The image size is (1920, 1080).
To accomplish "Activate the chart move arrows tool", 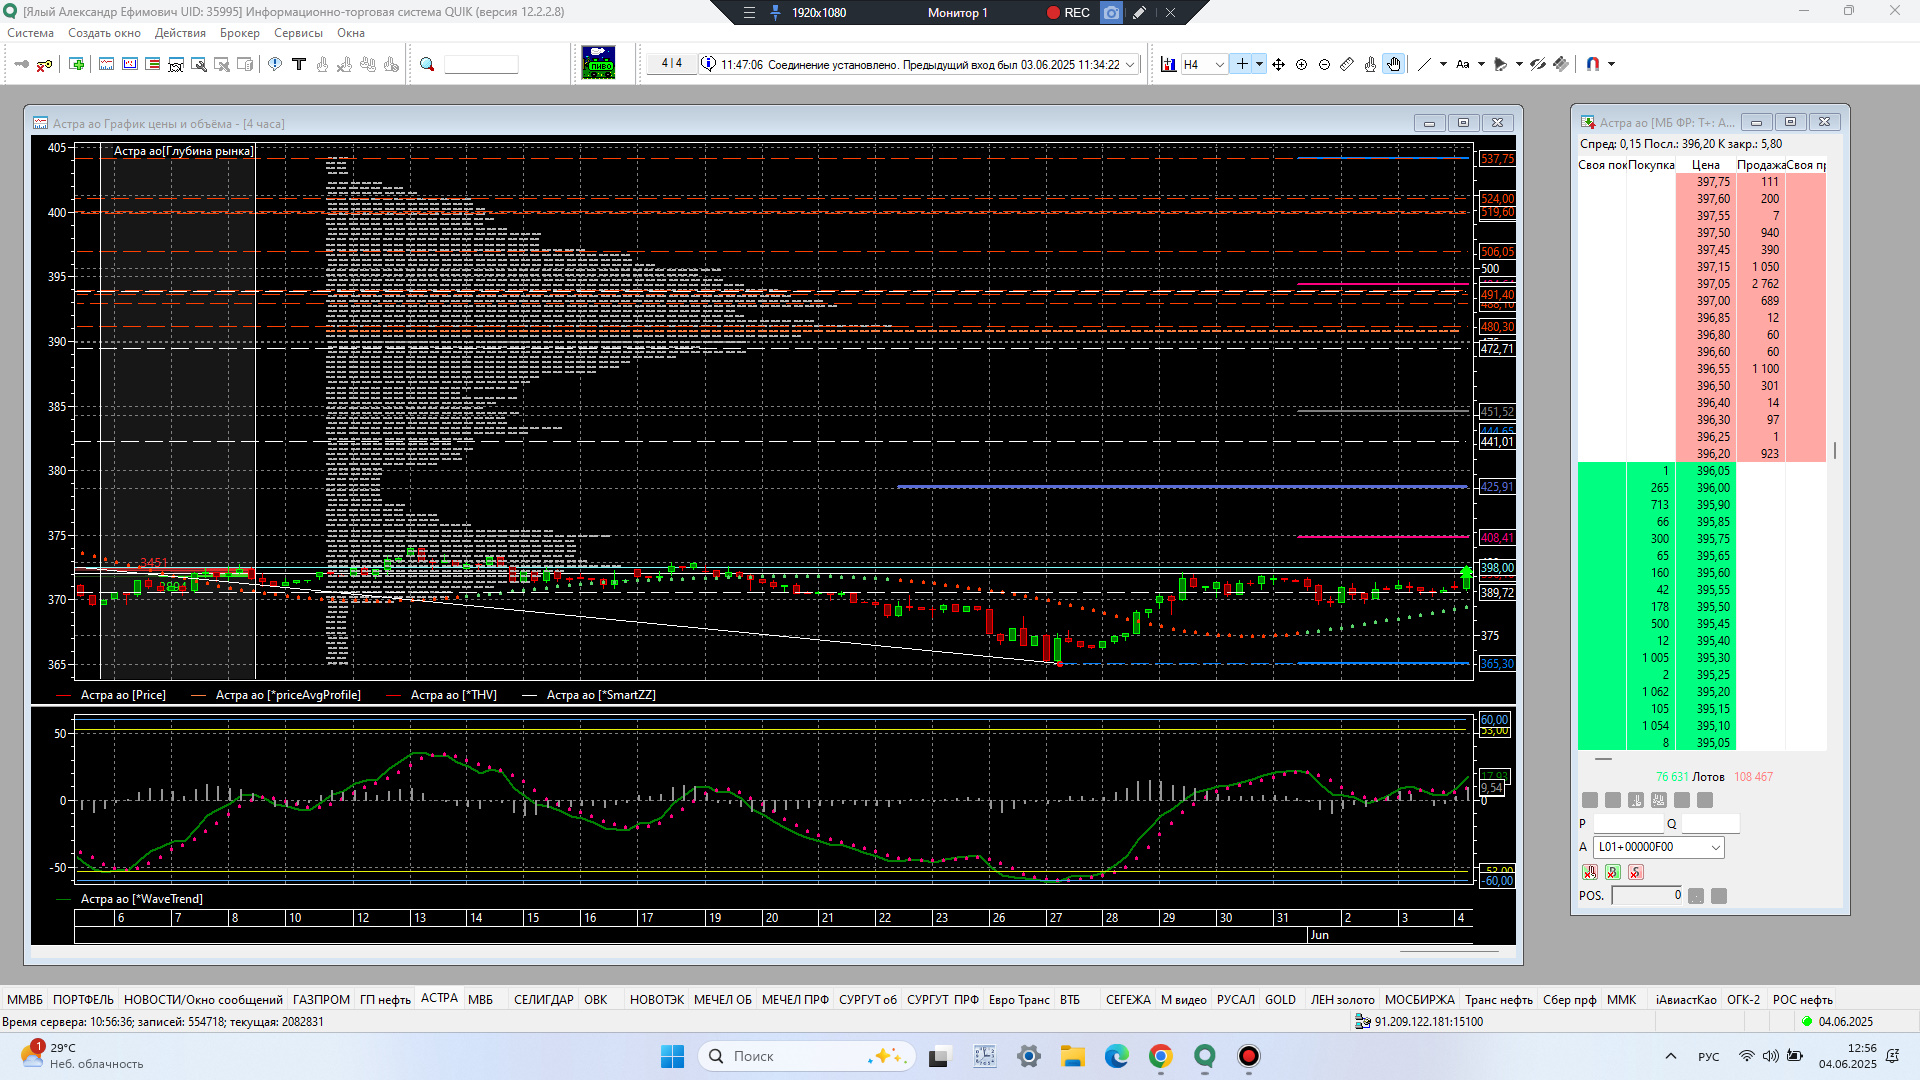I will point(1278,64).
